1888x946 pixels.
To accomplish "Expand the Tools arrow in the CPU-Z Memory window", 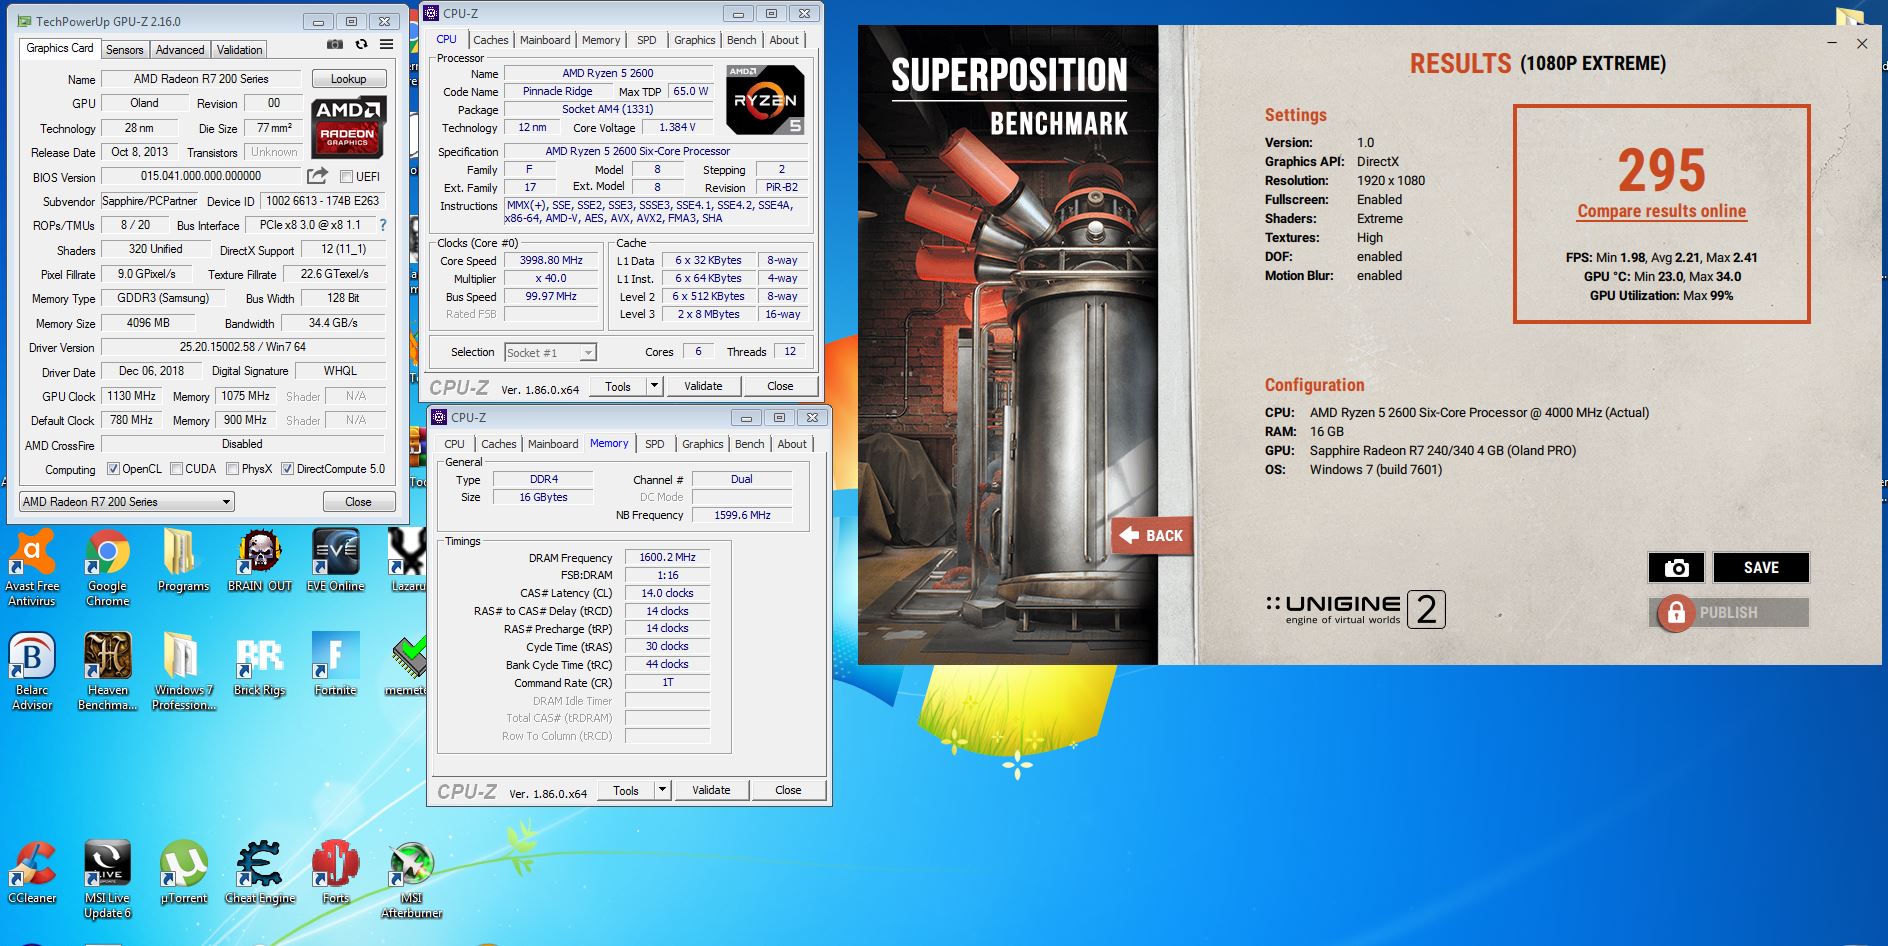I will click(662, 790).
